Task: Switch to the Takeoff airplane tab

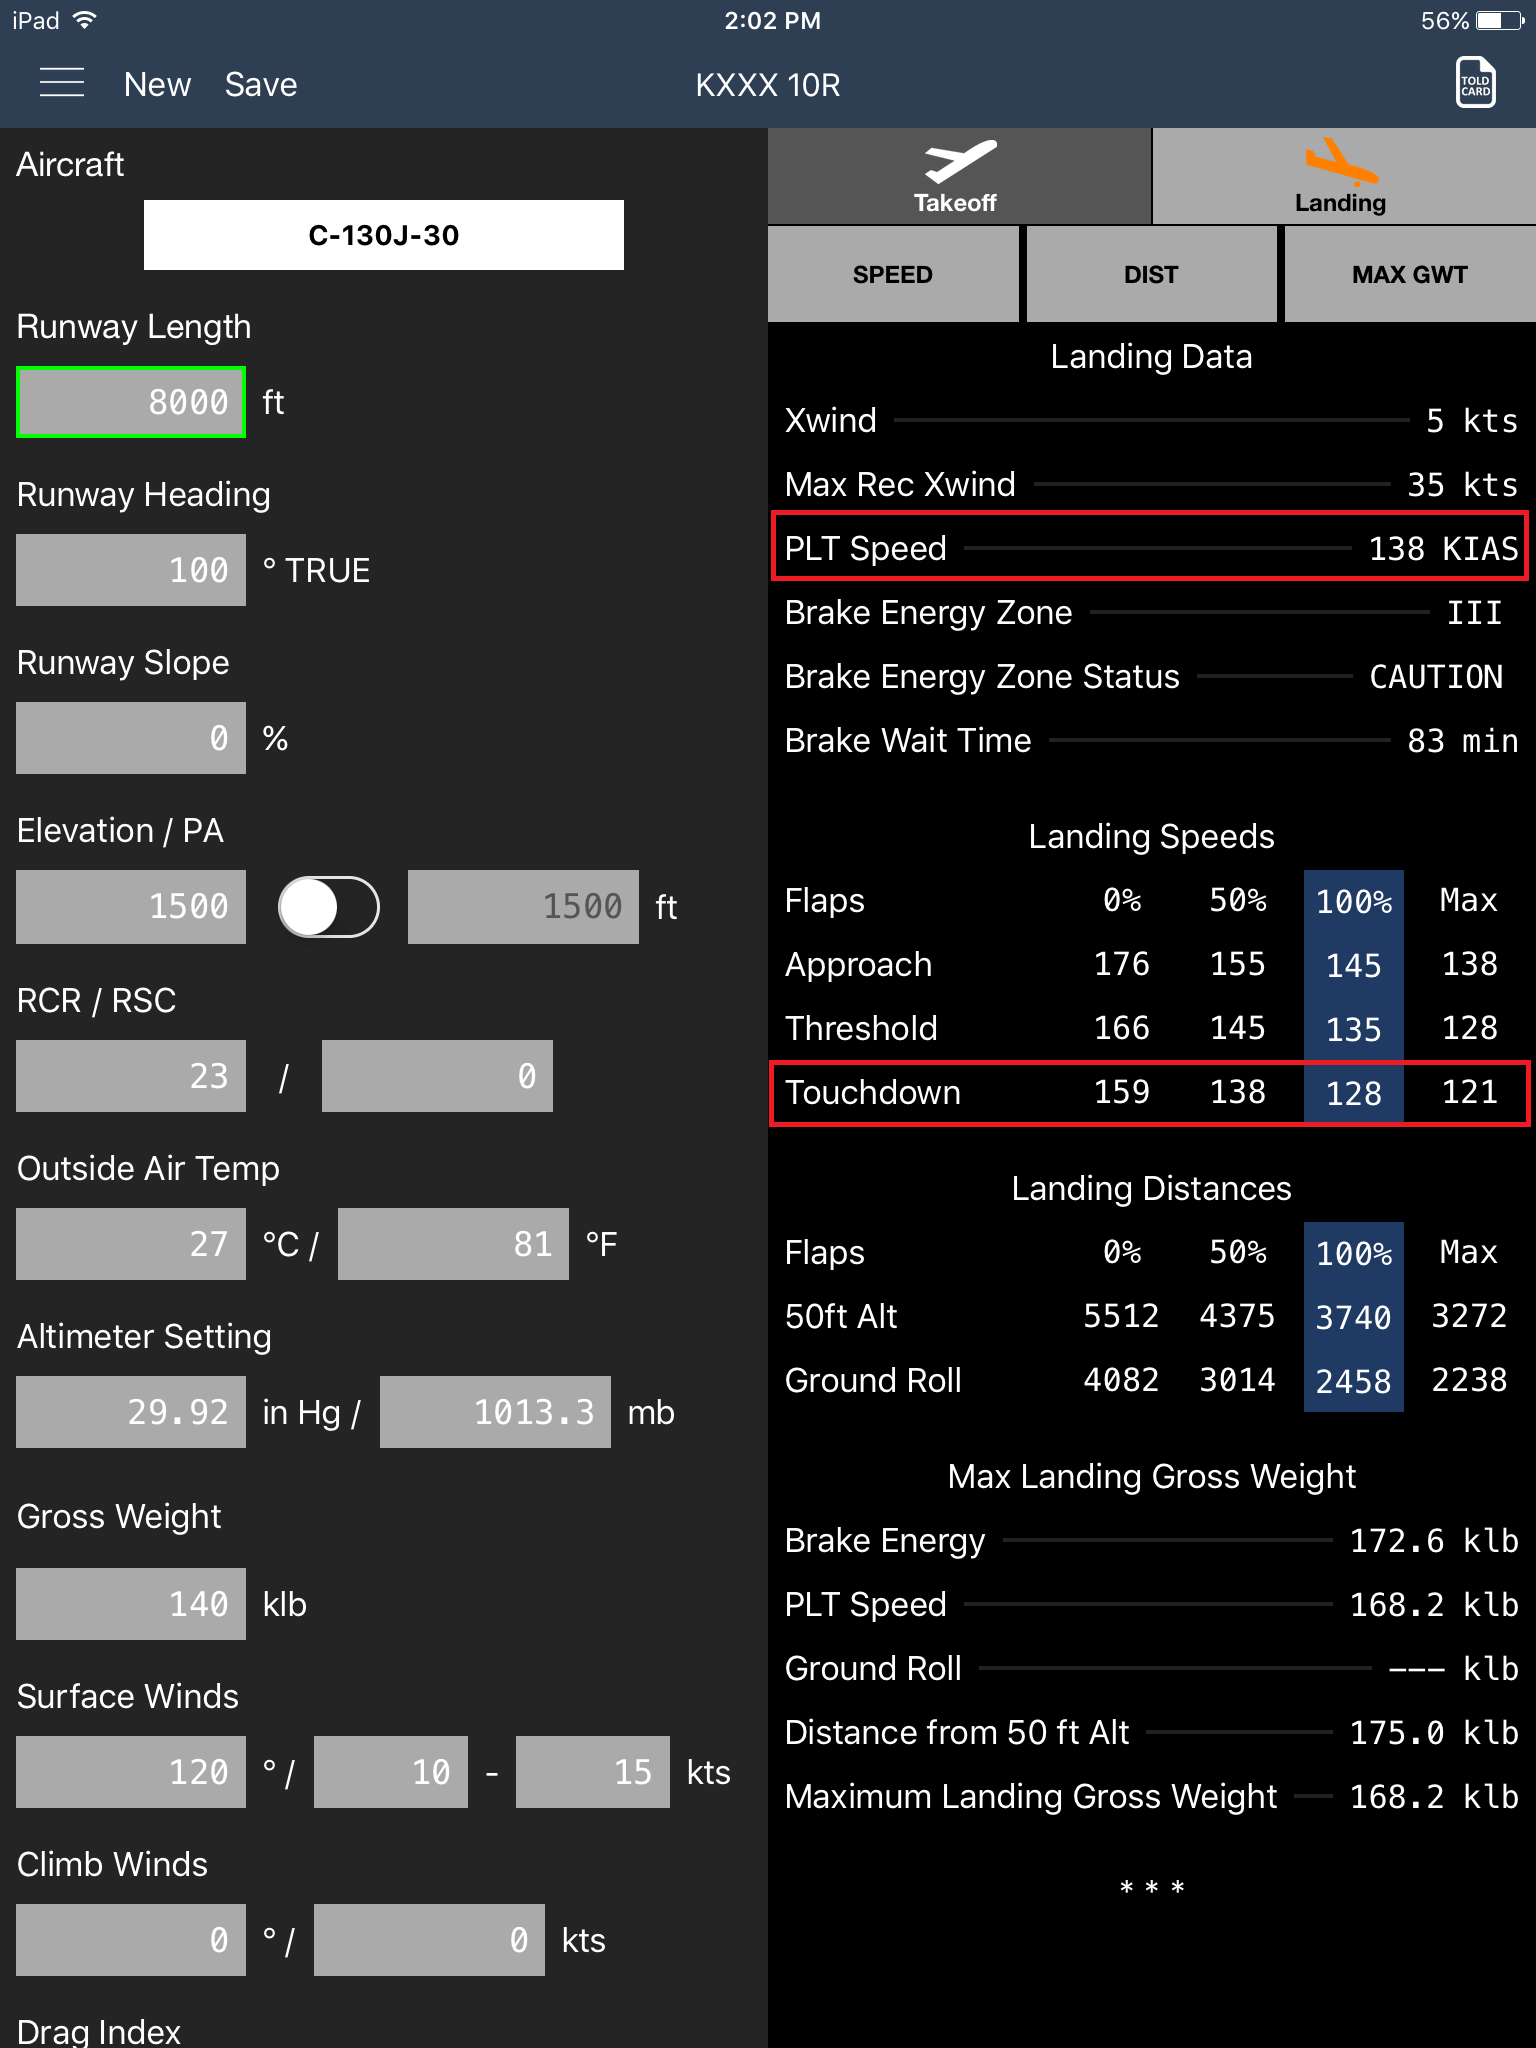Action: (958, 177)
